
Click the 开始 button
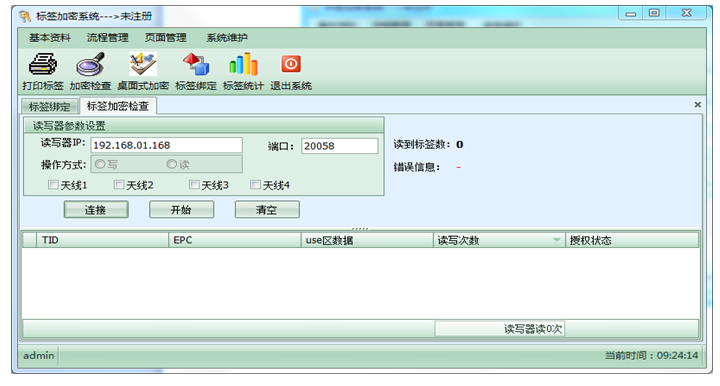pyautogui.click(x=181, y=210)
